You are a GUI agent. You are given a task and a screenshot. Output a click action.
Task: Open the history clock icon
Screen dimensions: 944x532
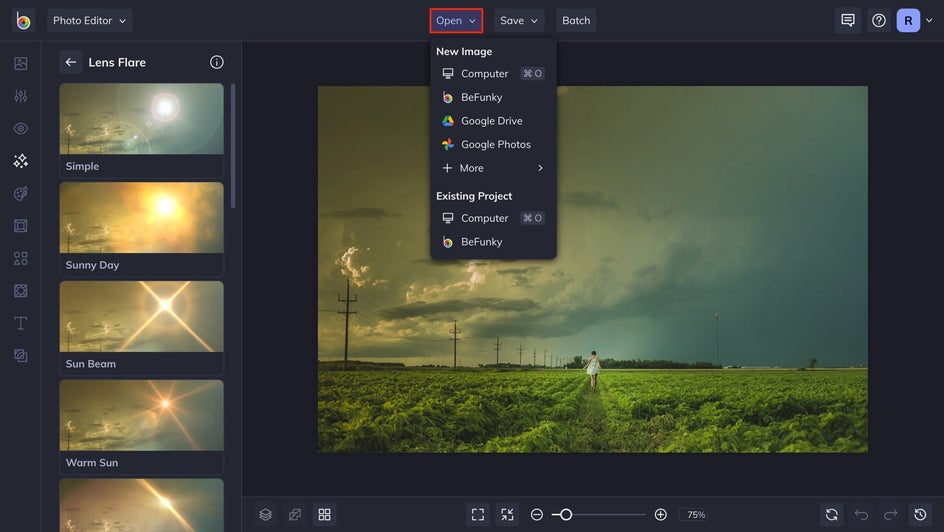[x=920, y=515]
